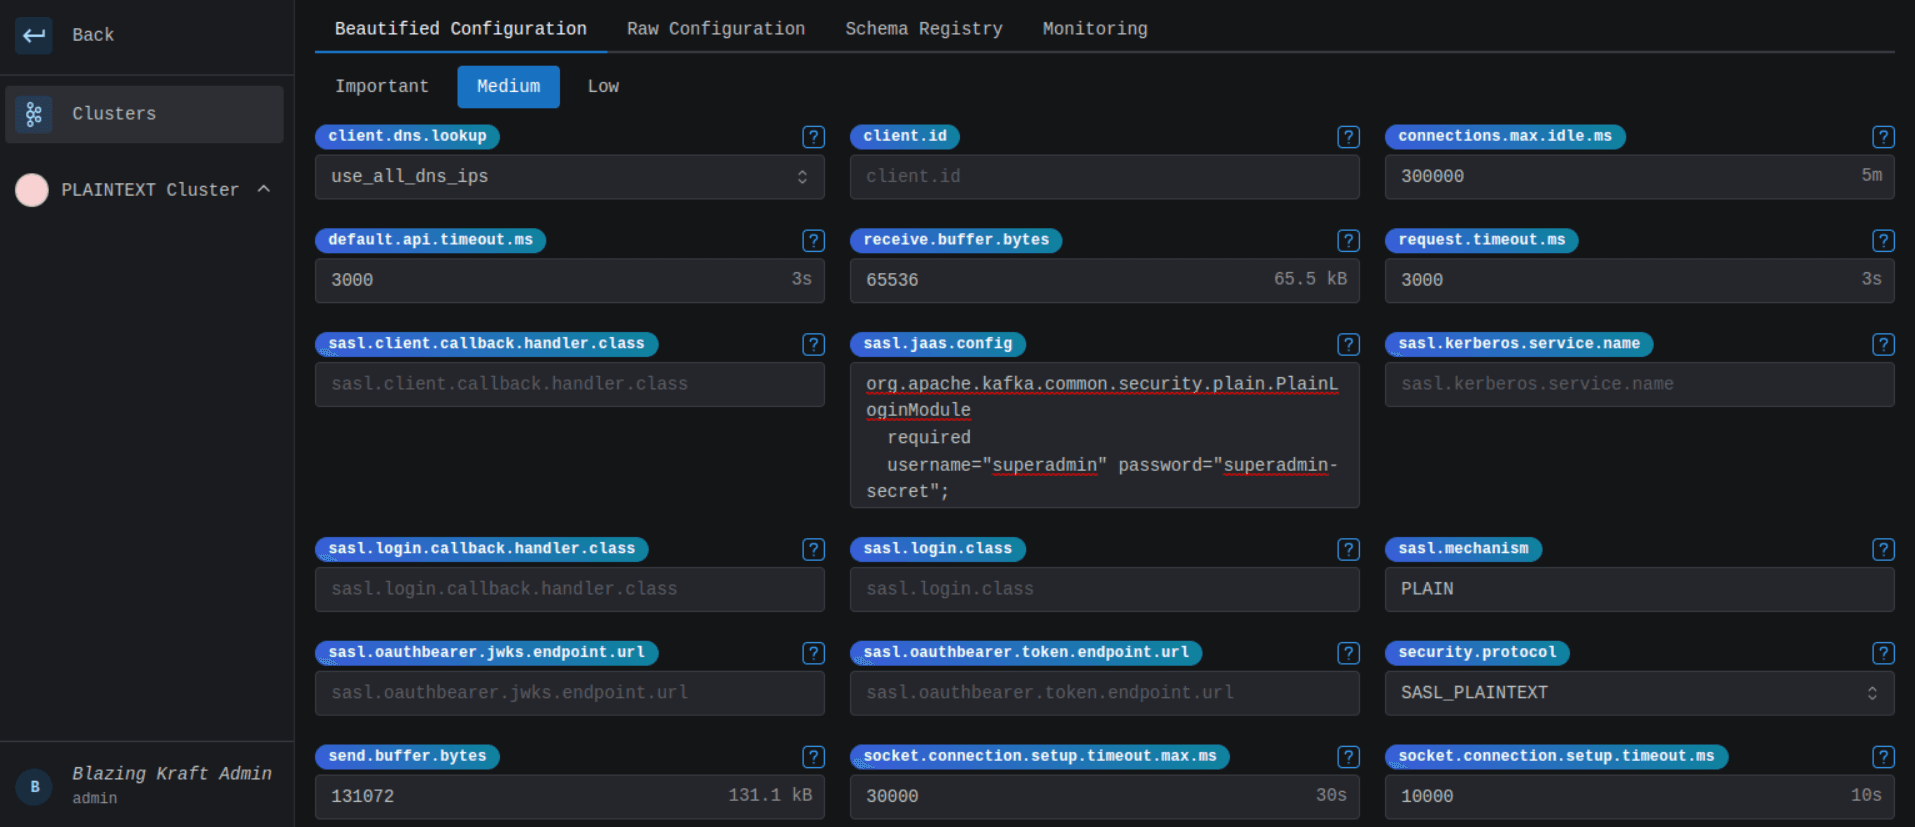Edit the sasl.mechanism PLAIN field

[x=1640, y=590]
